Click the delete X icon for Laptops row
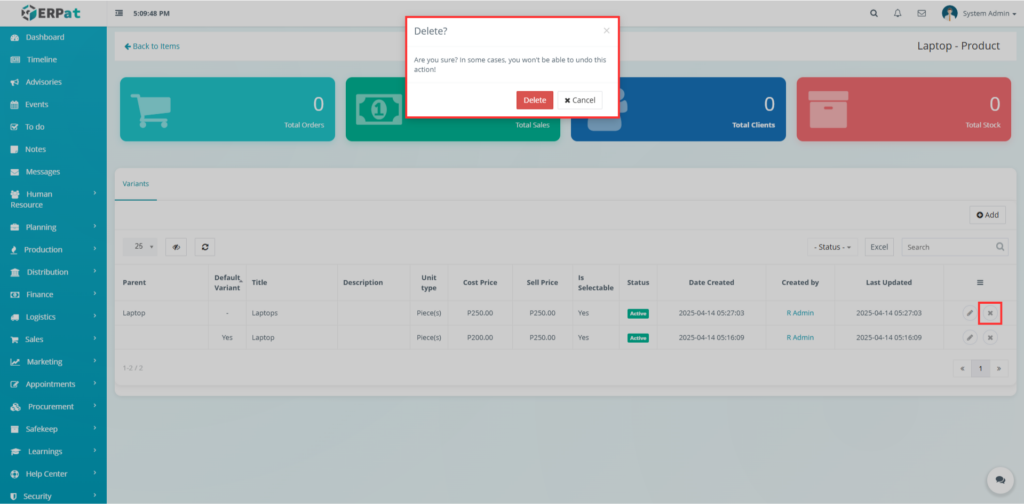Image resolution: width=1024 pixels, height=504 pixels. click(x=990, y=313)
